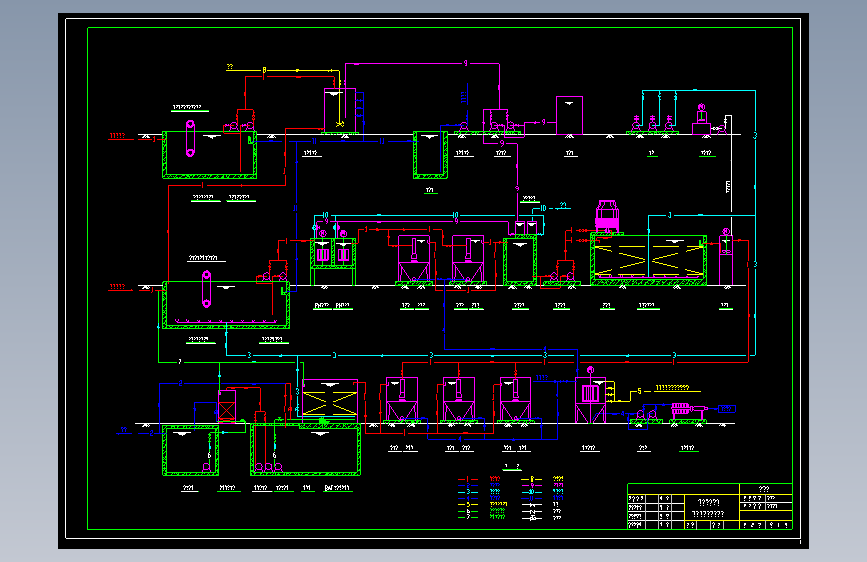
Task: Click the large green tank with yellow zigzag packing
Action: [x=649, y=259]
